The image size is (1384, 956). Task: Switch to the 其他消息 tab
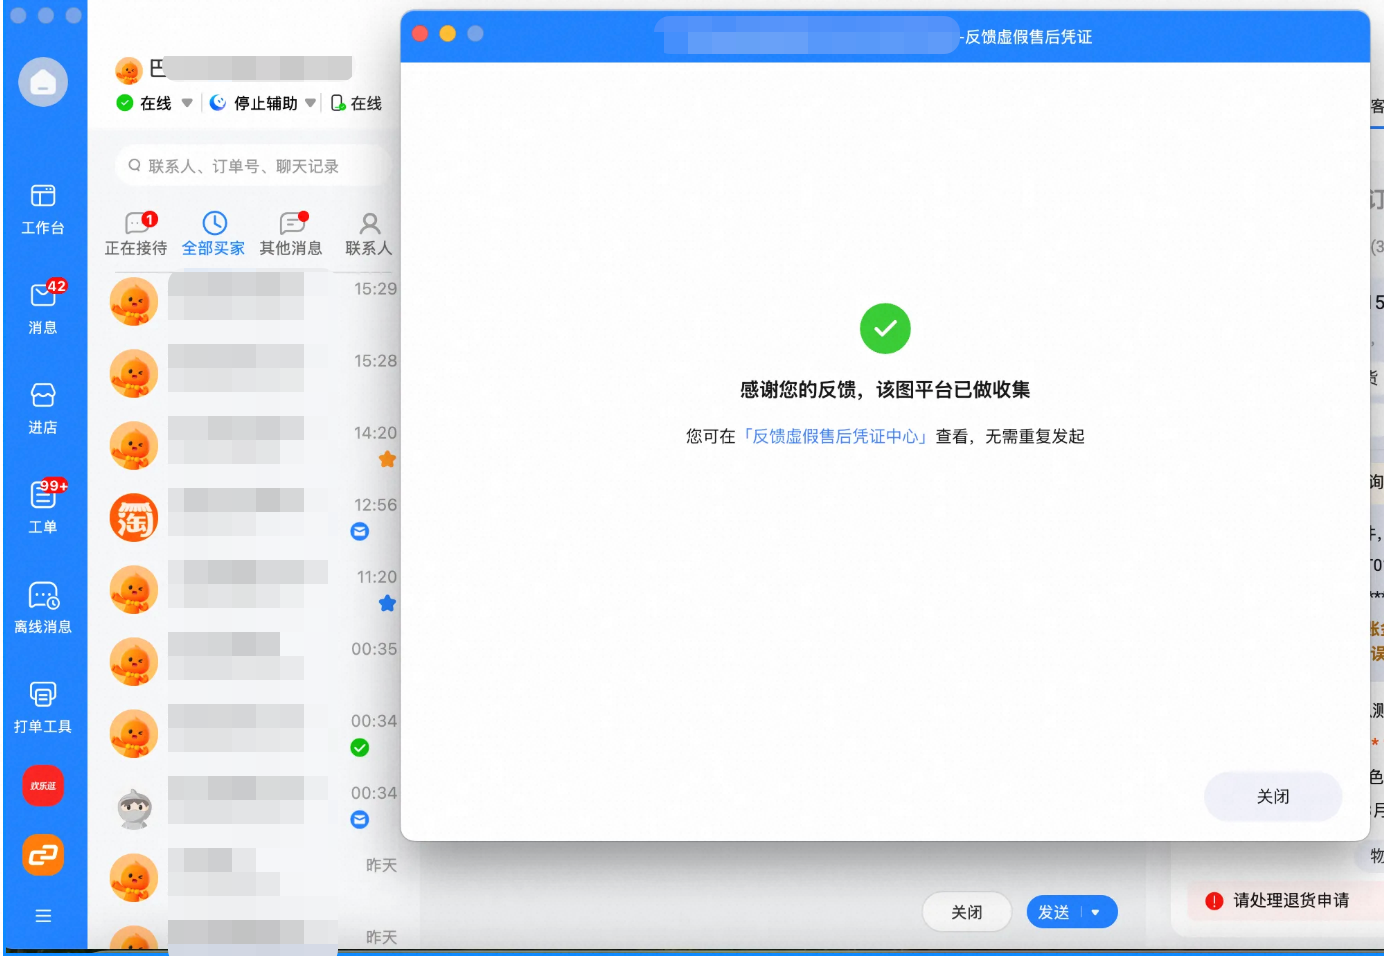(291, 235)
